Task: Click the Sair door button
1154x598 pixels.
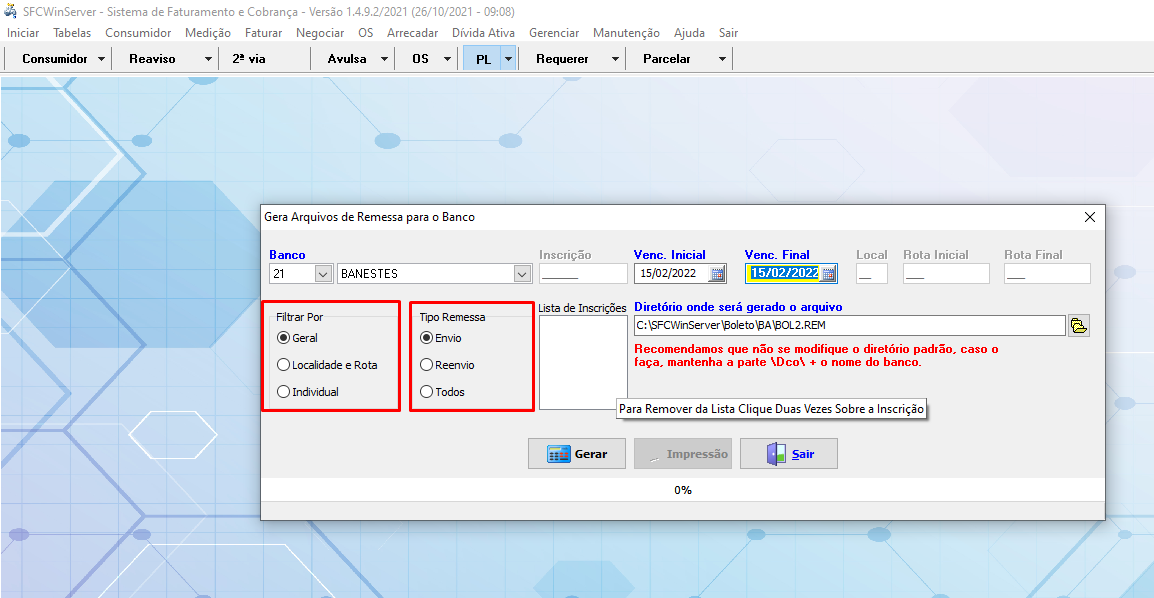Action: 789,454
